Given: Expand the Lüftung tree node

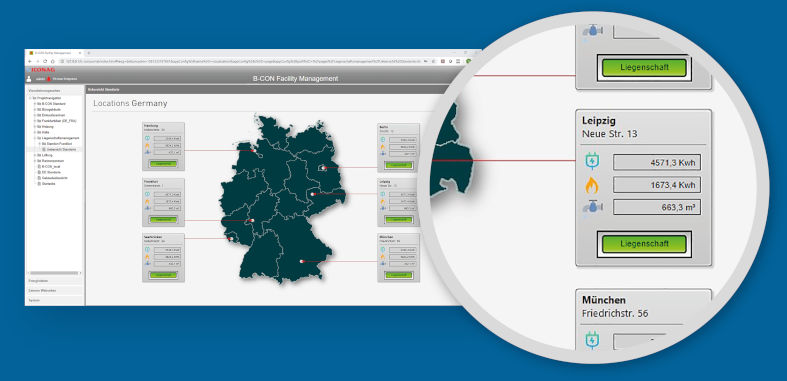Looking at the screenshot, I should 35,155.
